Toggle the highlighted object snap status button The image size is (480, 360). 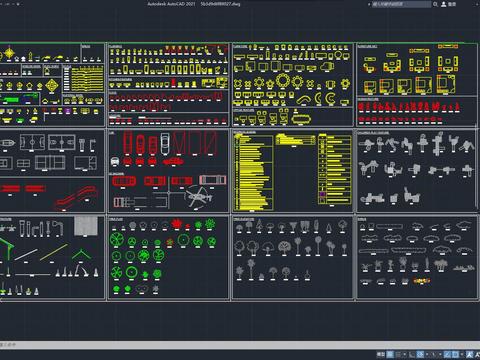455,354
